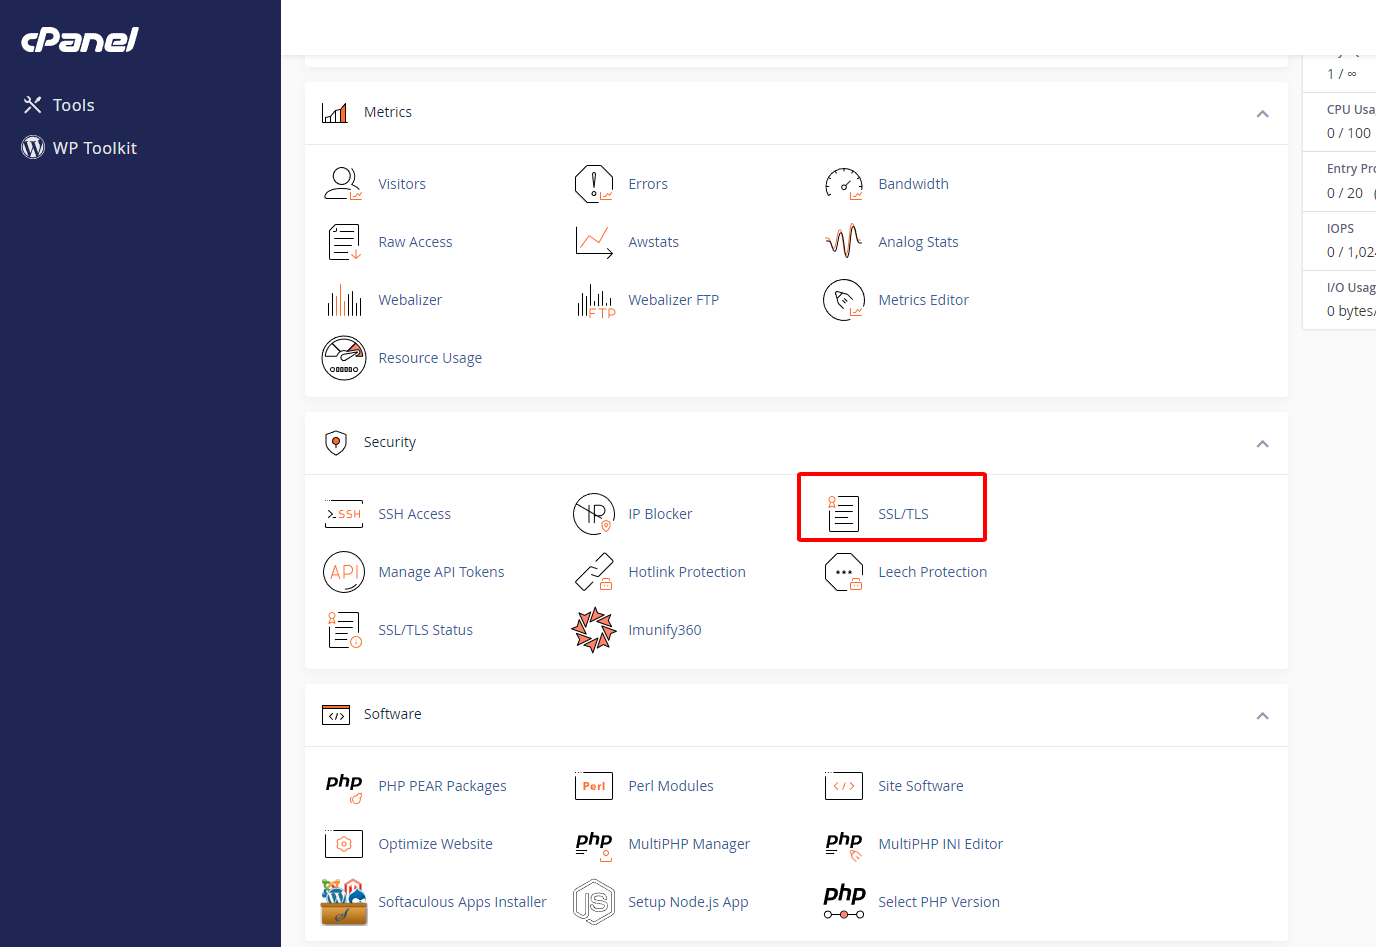This screenshot has width=1376, height=947.
Task: Click the Bandwidth gauge icon
Action: (x=843, y=184)
